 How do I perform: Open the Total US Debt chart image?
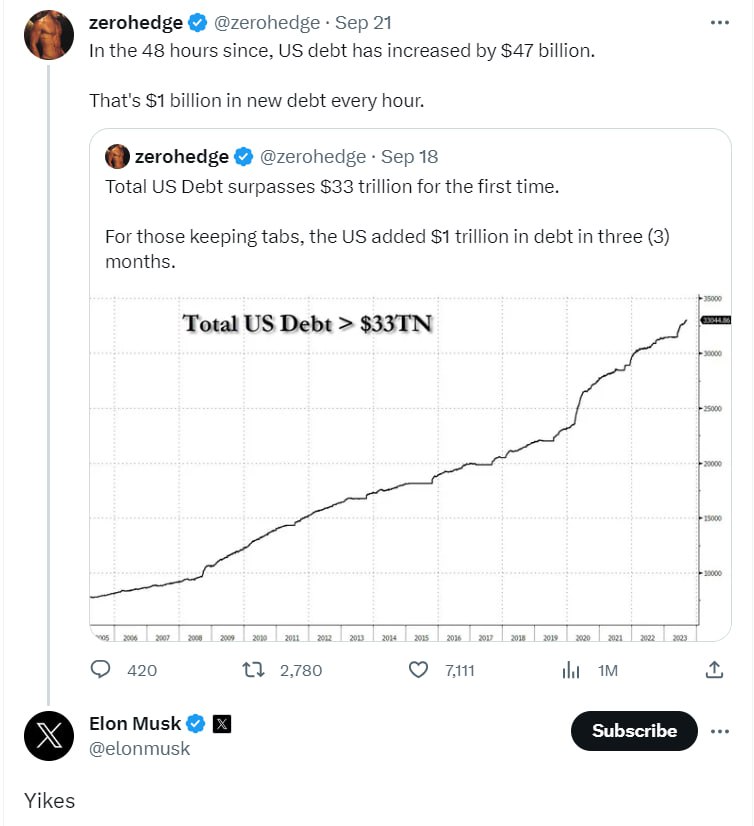410,466
